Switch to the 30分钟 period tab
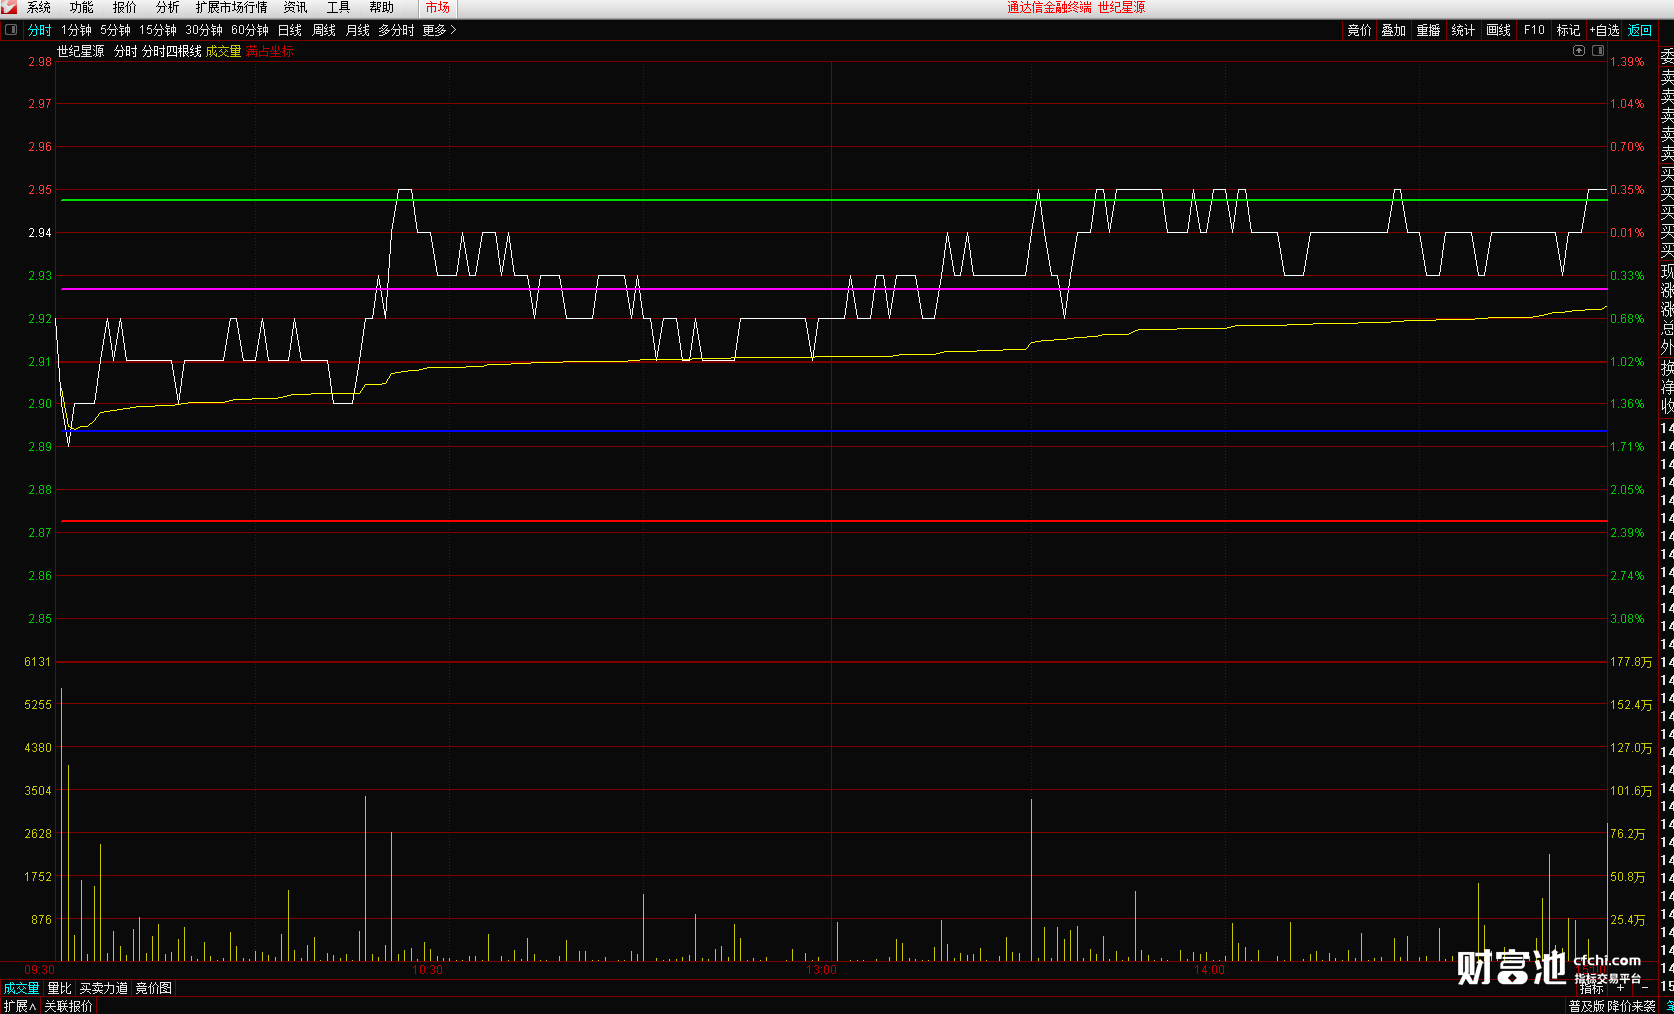Viewport: 1674px width, 1014px height. (204, 31)
